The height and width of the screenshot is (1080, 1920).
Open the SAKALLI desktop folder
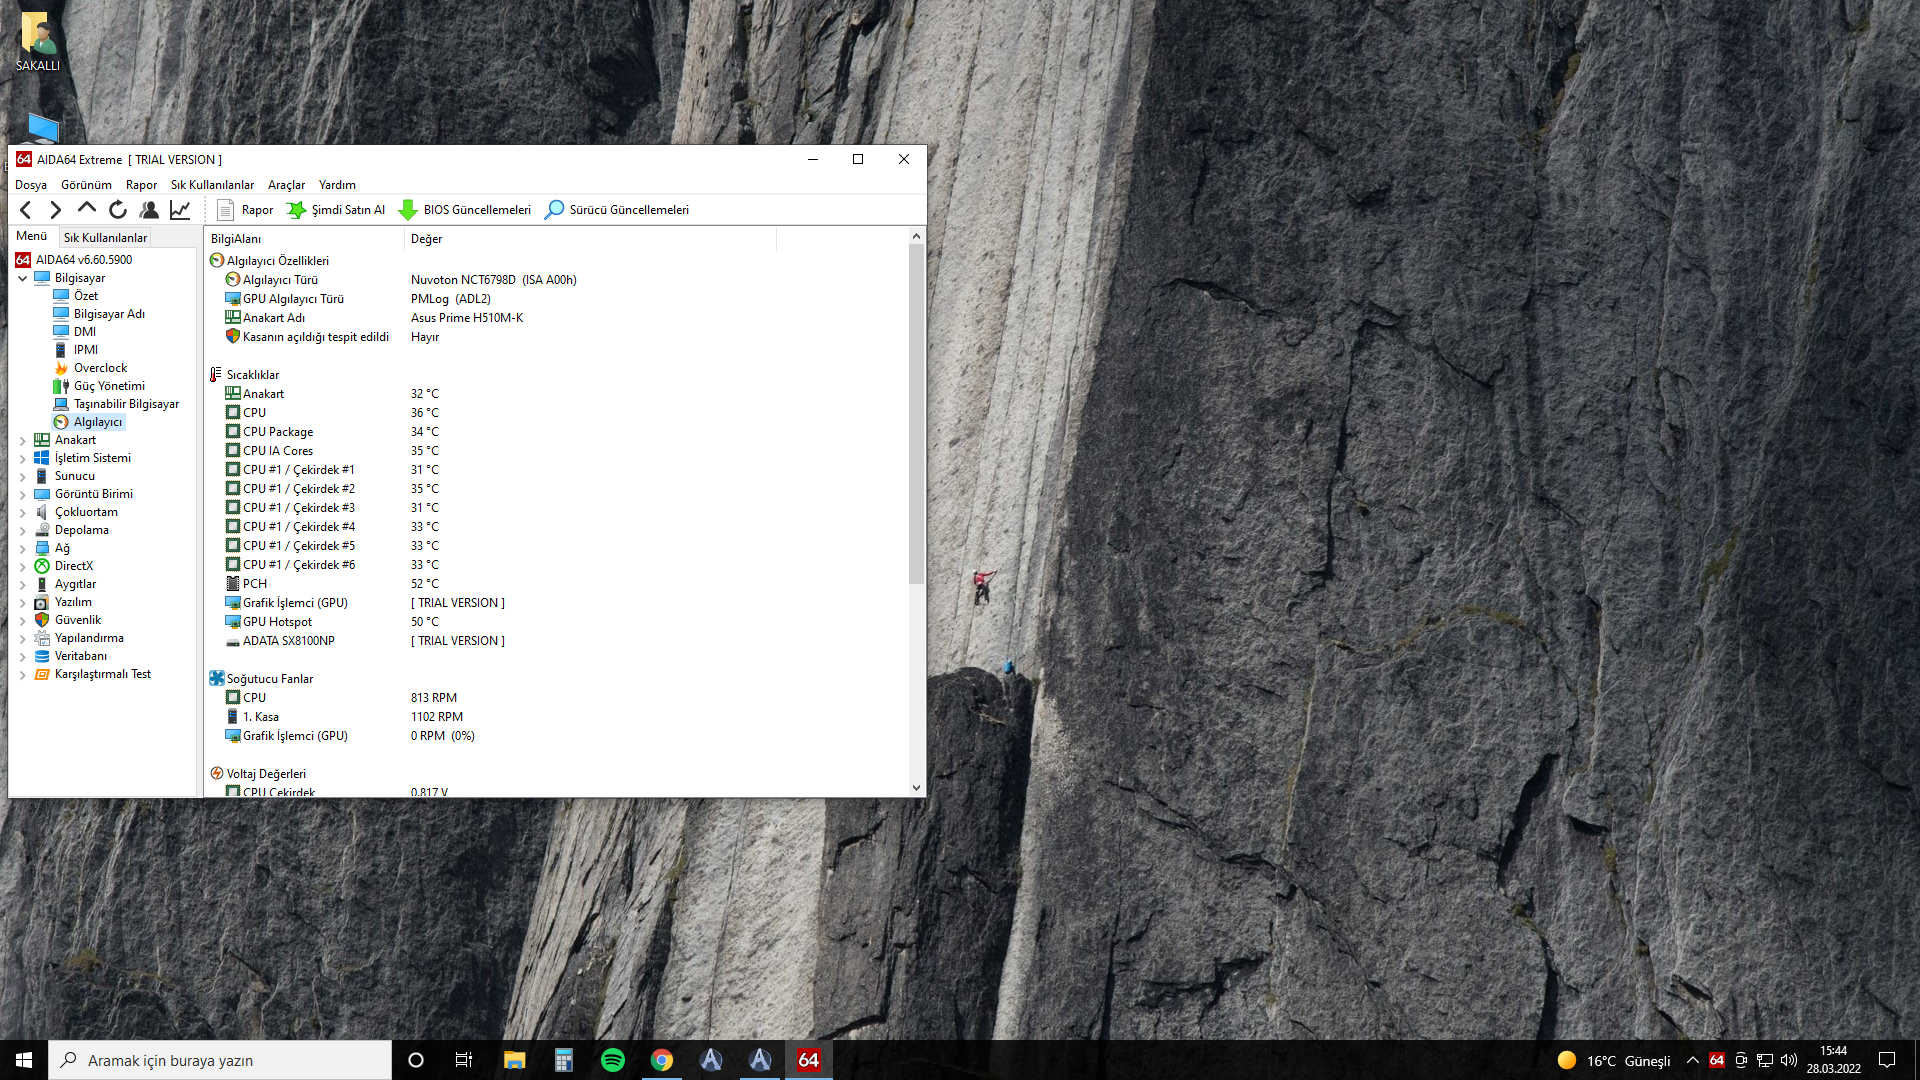pos(38,42)
